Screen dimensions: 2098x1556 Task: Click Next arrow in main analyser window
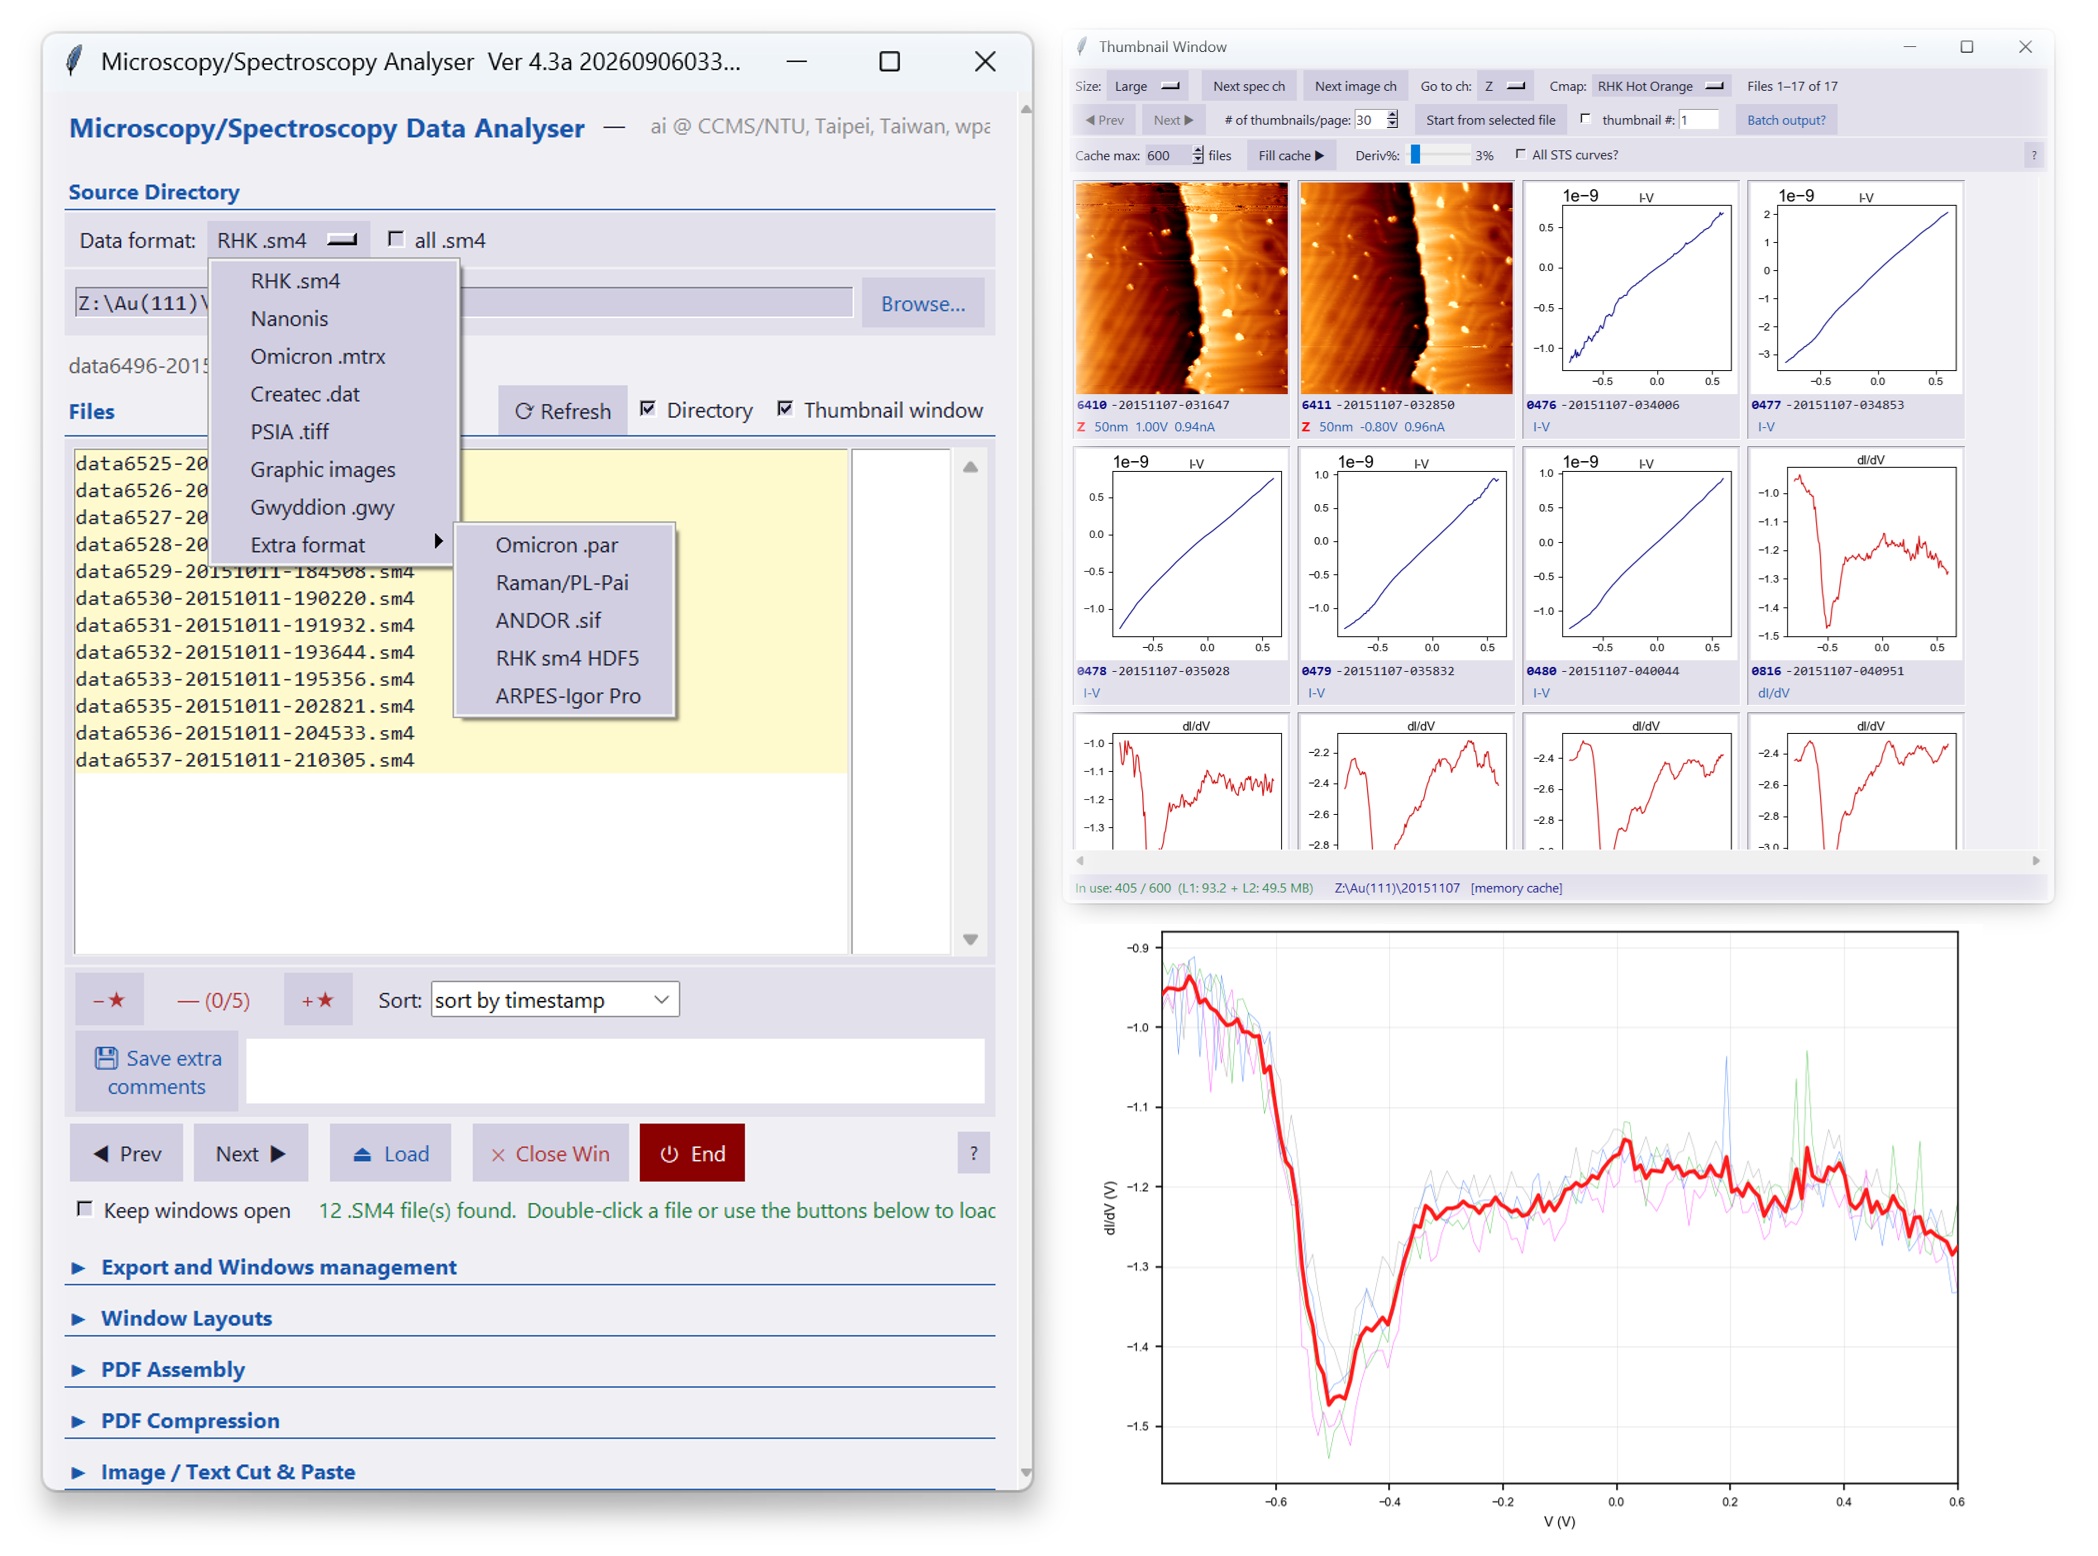coord(250,1154)
